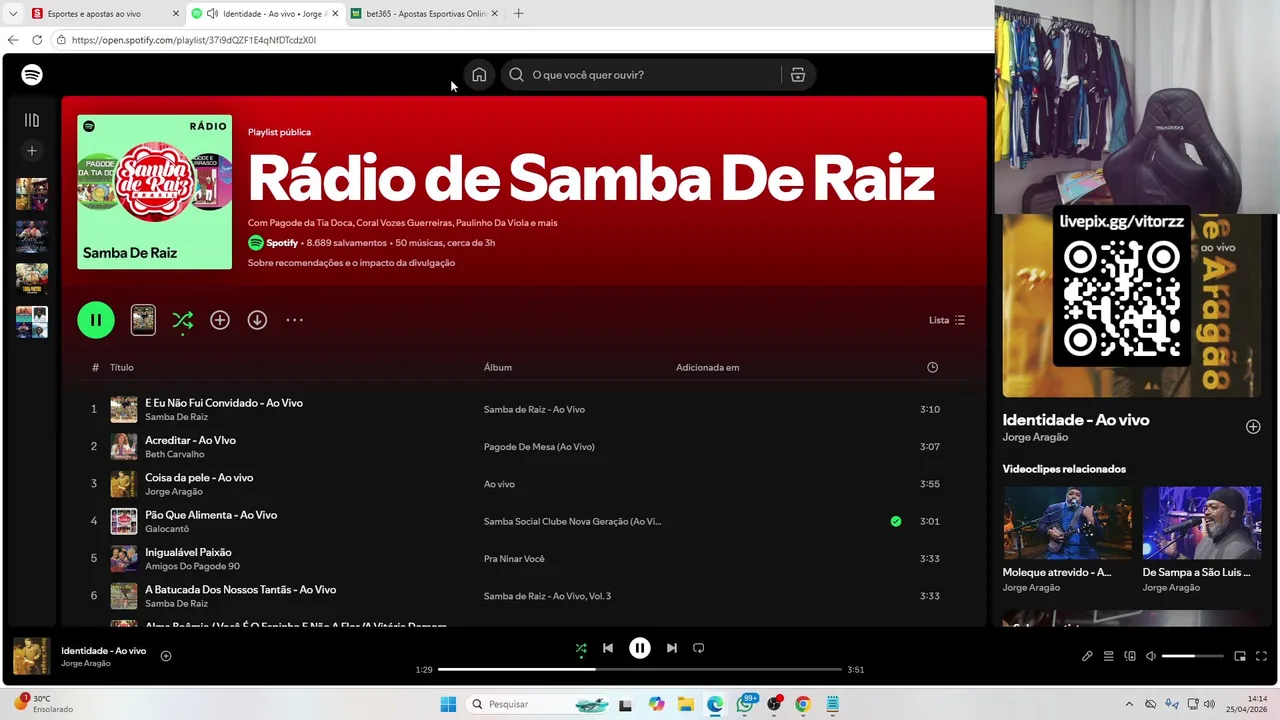Image resolution: width=1280 pixels, height=720 pixels.
Task: Open the miniplayer icon
Action: [1240, 656]
